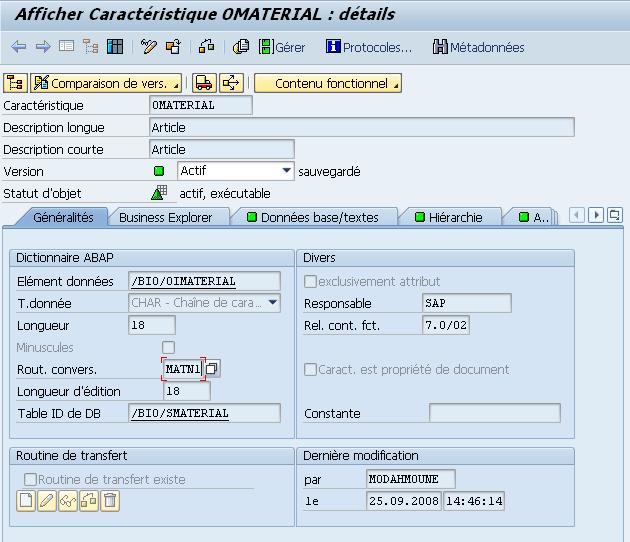The image size is (630, 542).
Task: Switch to the Business Explorer tab
Action: pos(165,217)
